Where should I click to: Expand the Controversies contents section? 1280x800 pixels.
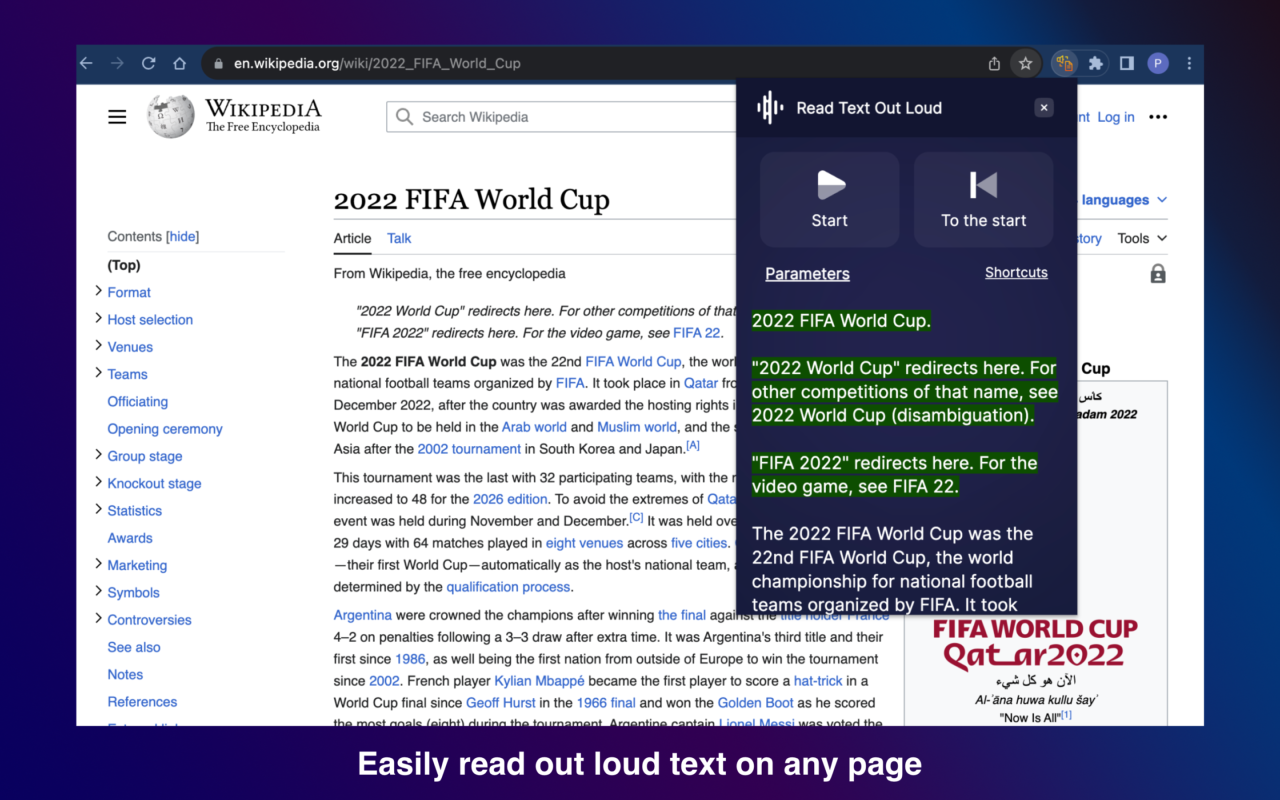click(99, 619)
